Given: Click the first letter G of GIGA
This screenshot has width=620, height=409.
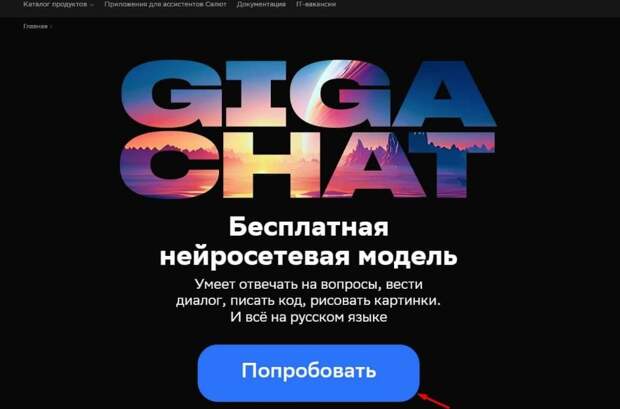Looking at the screenshot, I should click(170, 94).
